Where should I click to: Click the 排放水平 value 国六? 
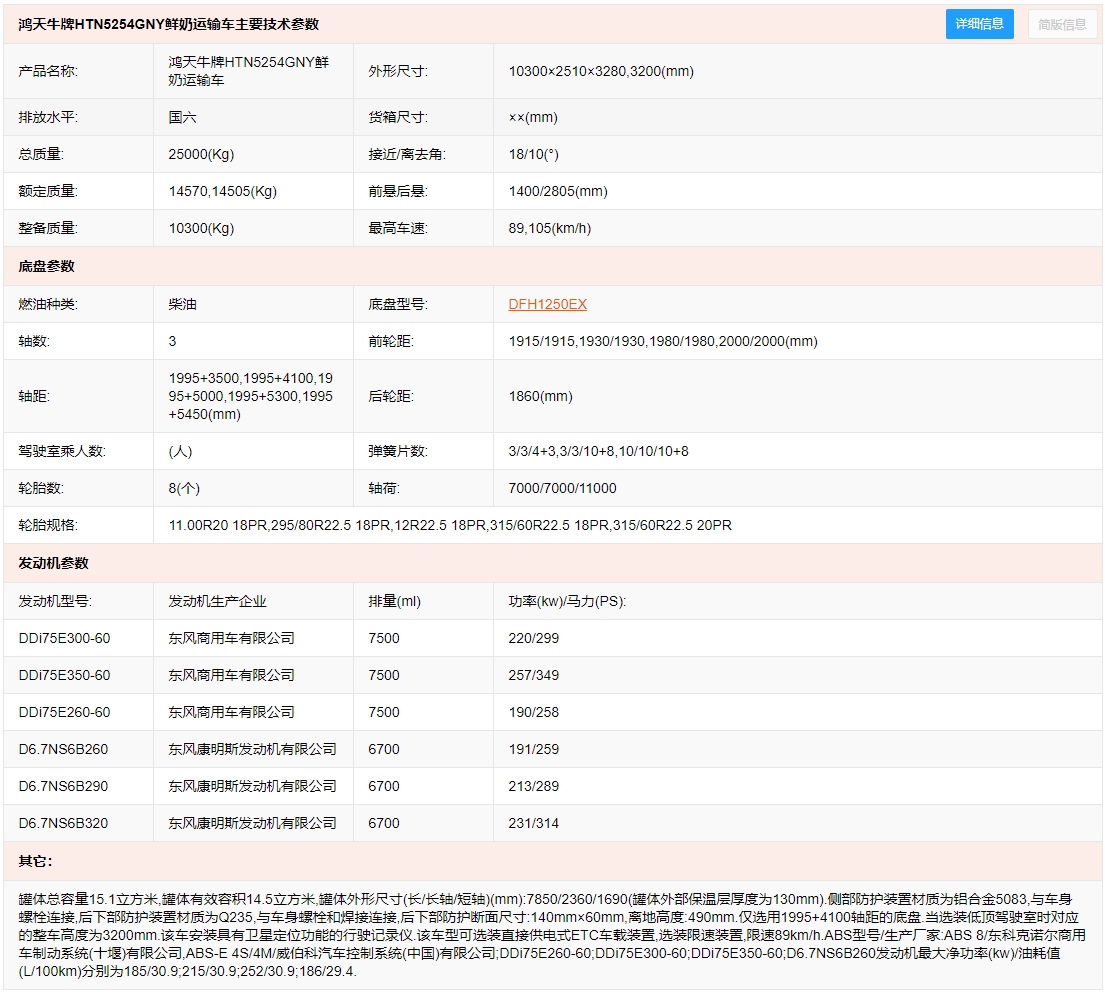click(x=183, y=117)
